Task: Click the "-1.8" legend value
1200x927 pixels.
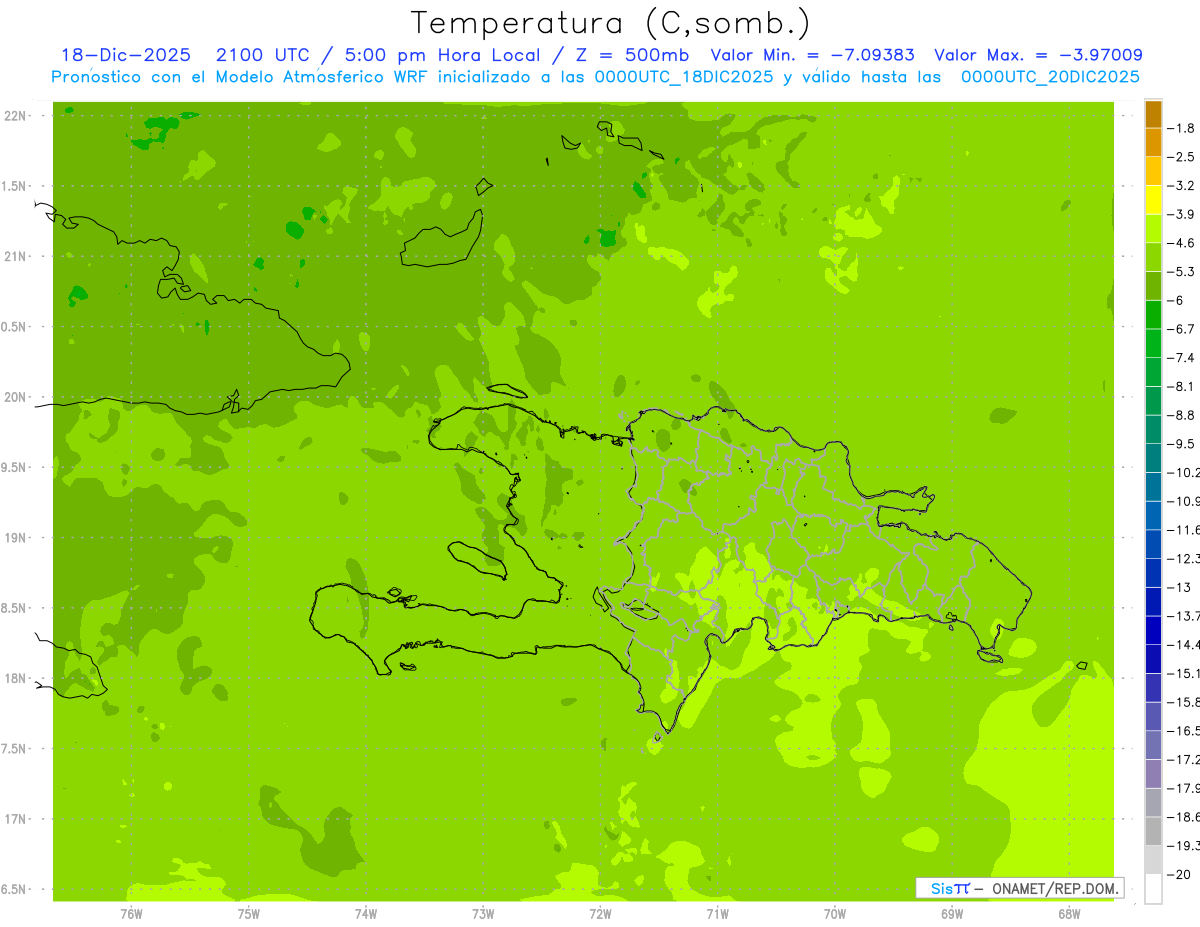Action: (1180, 128)
